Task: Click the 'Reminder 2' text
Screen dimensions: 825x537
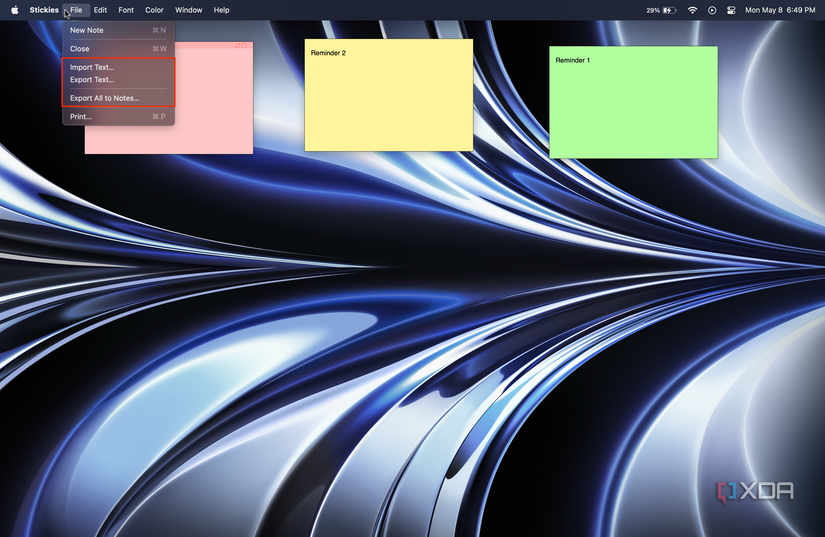Action: (x=328, y=53)
